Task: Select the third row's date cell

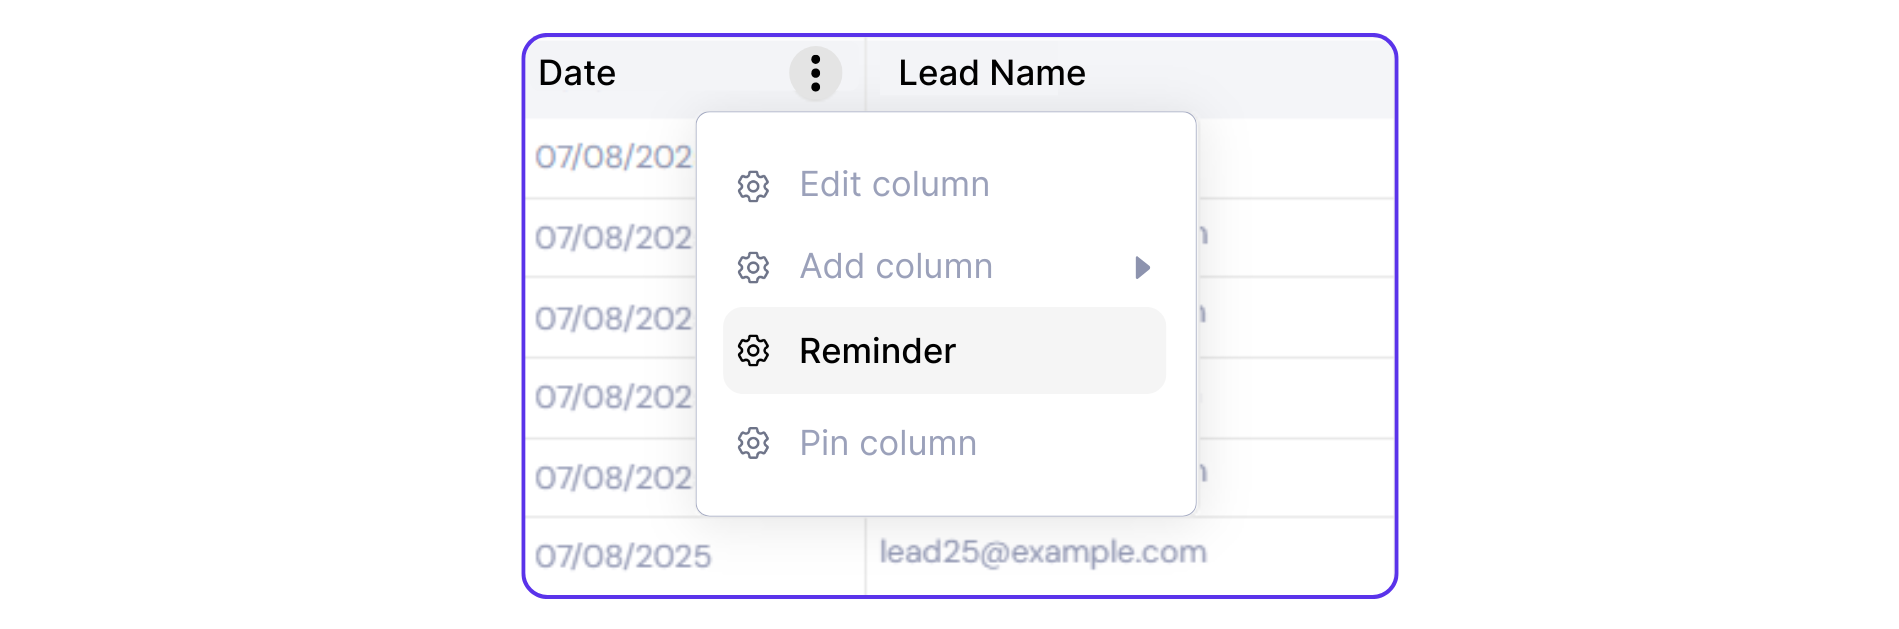Action: click(x=613, y=319)
